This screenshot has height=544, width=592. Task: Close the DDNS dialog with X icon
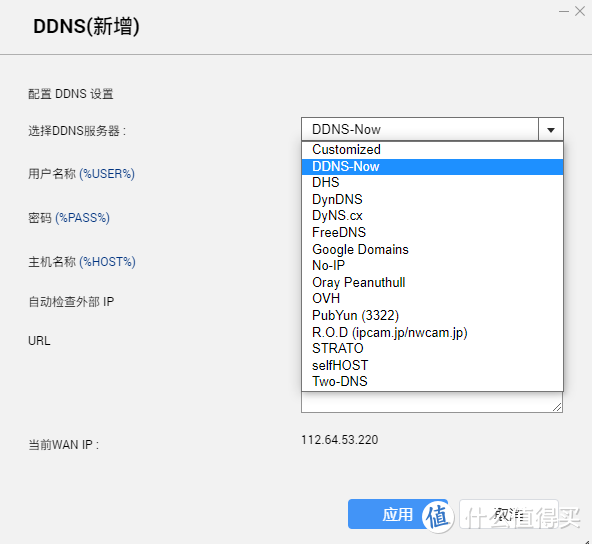[x=580, y=11]
